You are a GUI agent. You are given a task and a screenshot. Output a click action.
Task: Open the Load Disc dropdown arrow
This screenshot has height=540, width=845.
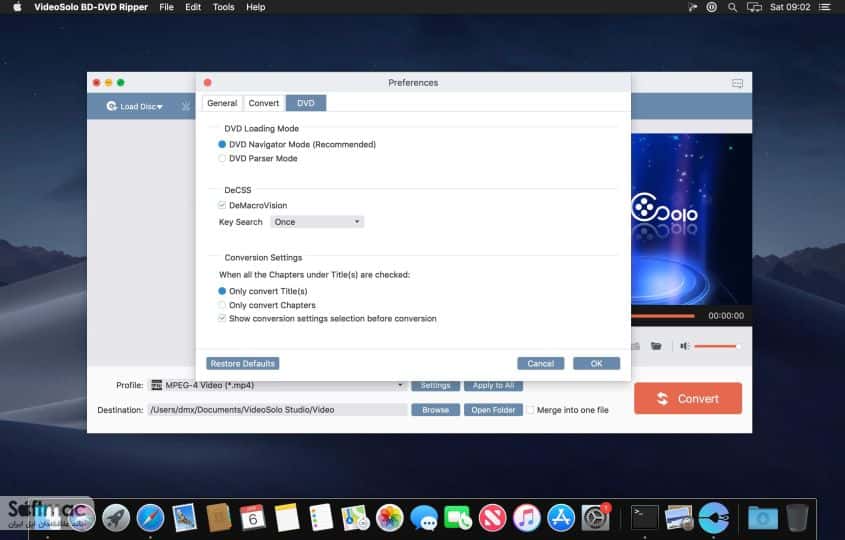(160, 107)
